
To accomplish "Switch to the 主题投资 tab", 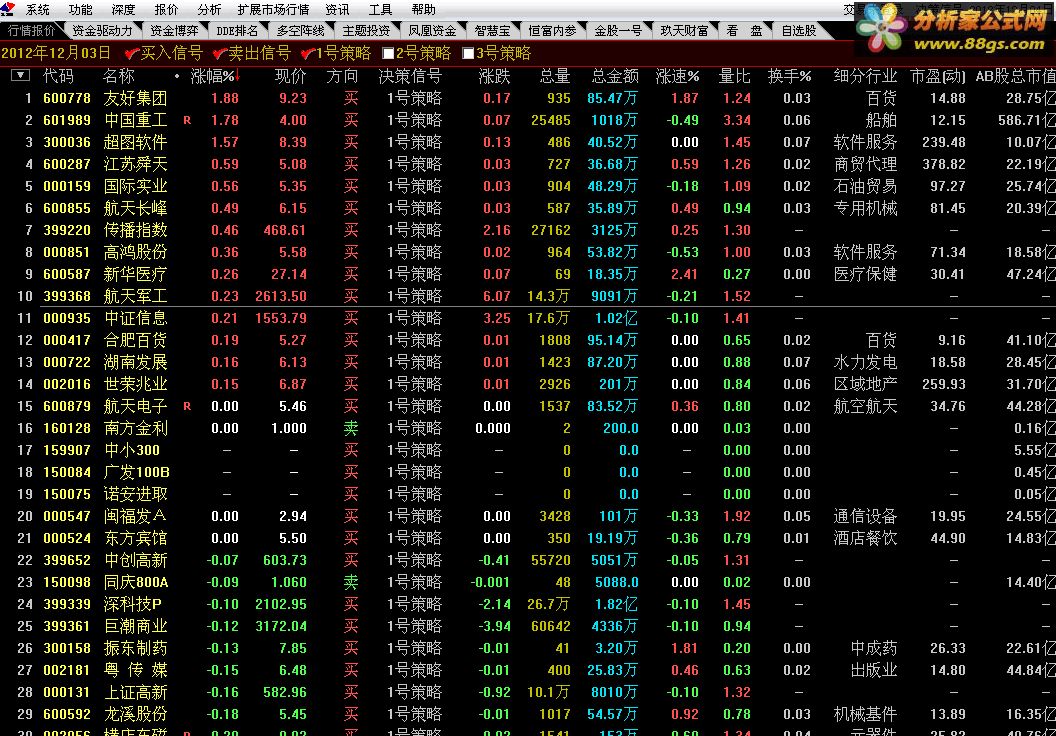I will [x=366, y=31].
